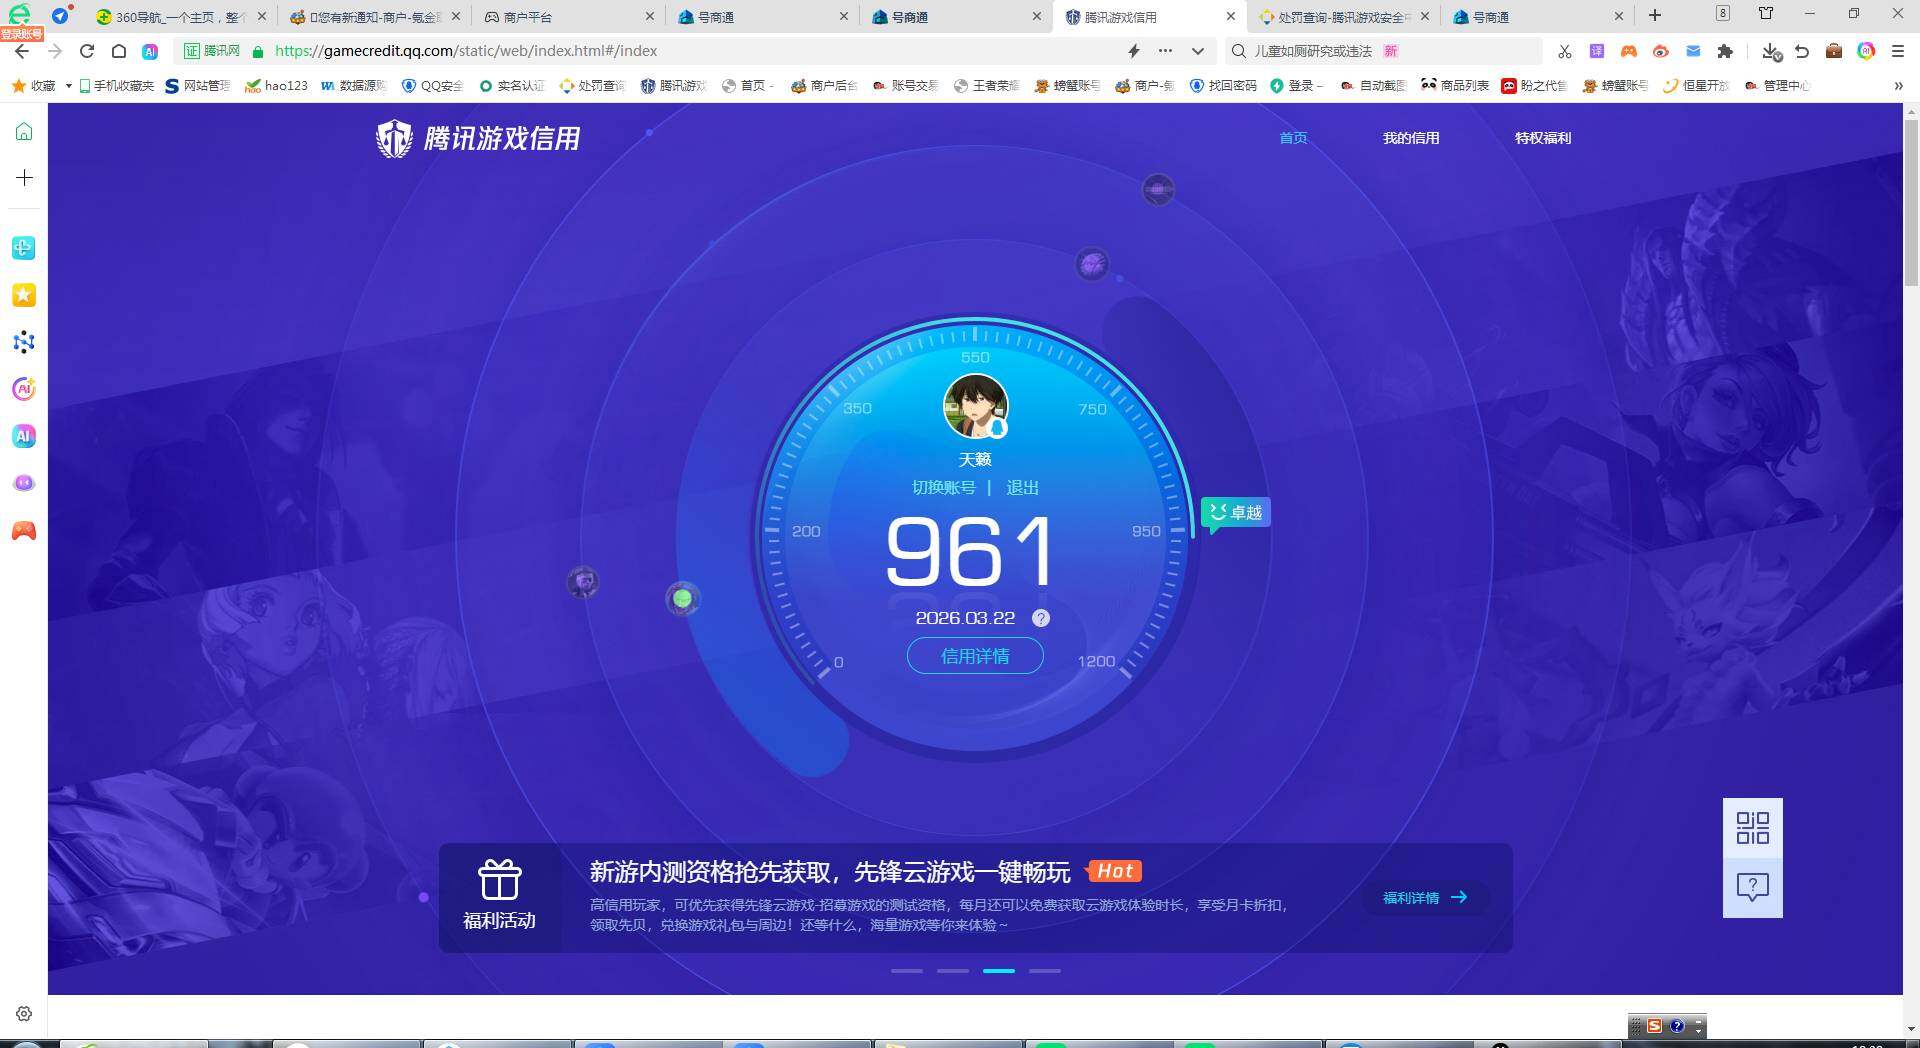Click 退出 to log out
1920x1048 pixels.
point(1021,487)
